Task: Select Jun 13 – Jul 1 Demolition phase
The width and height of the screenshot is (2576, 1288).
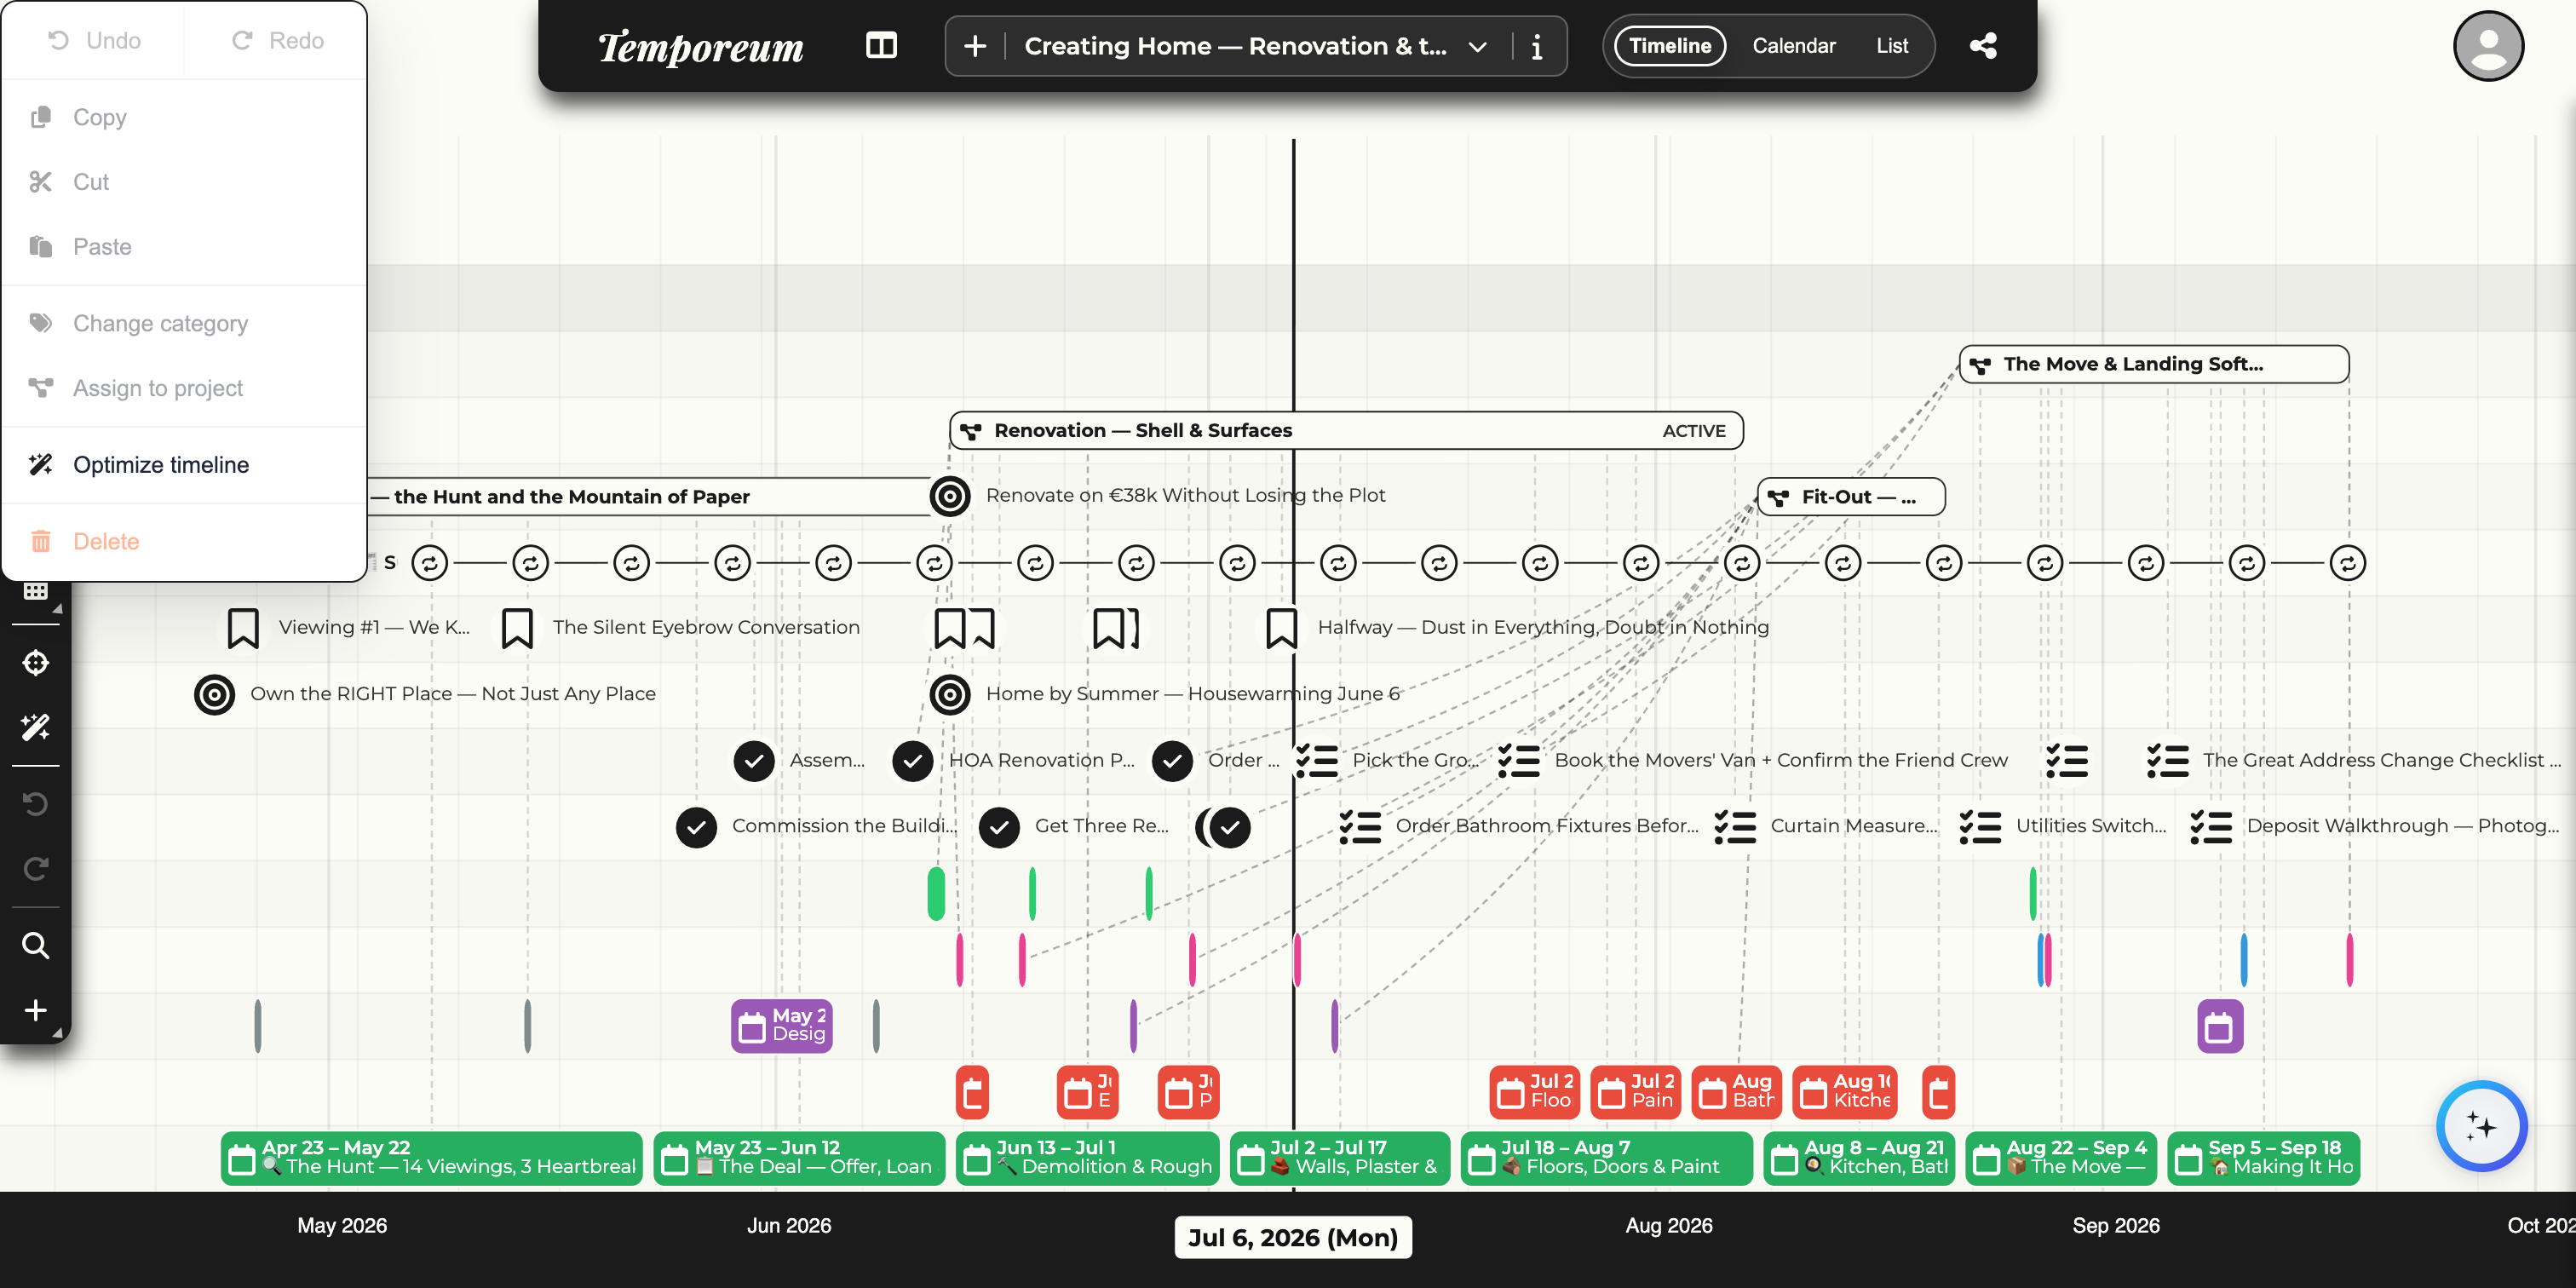Action: [x=1087, y=1158]
